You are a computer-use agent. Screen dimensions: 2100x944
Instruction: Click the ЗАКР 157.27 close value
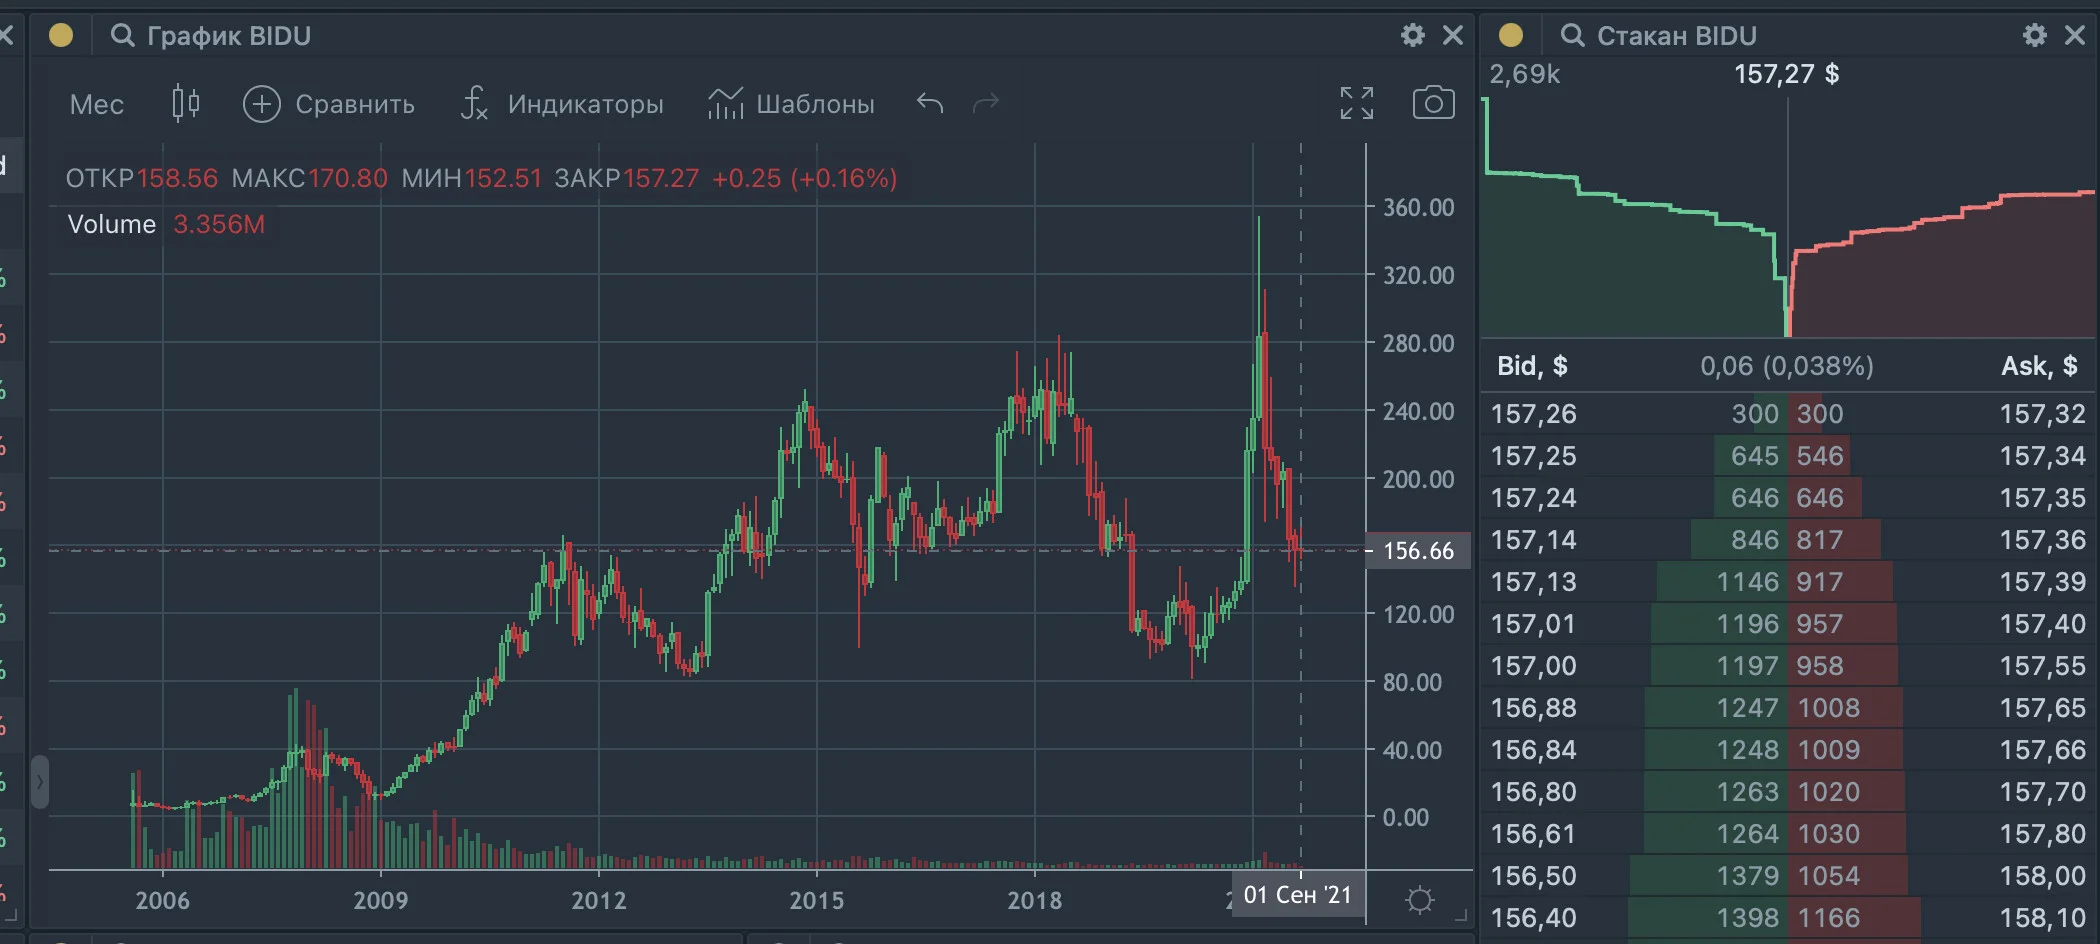[627, 178]
